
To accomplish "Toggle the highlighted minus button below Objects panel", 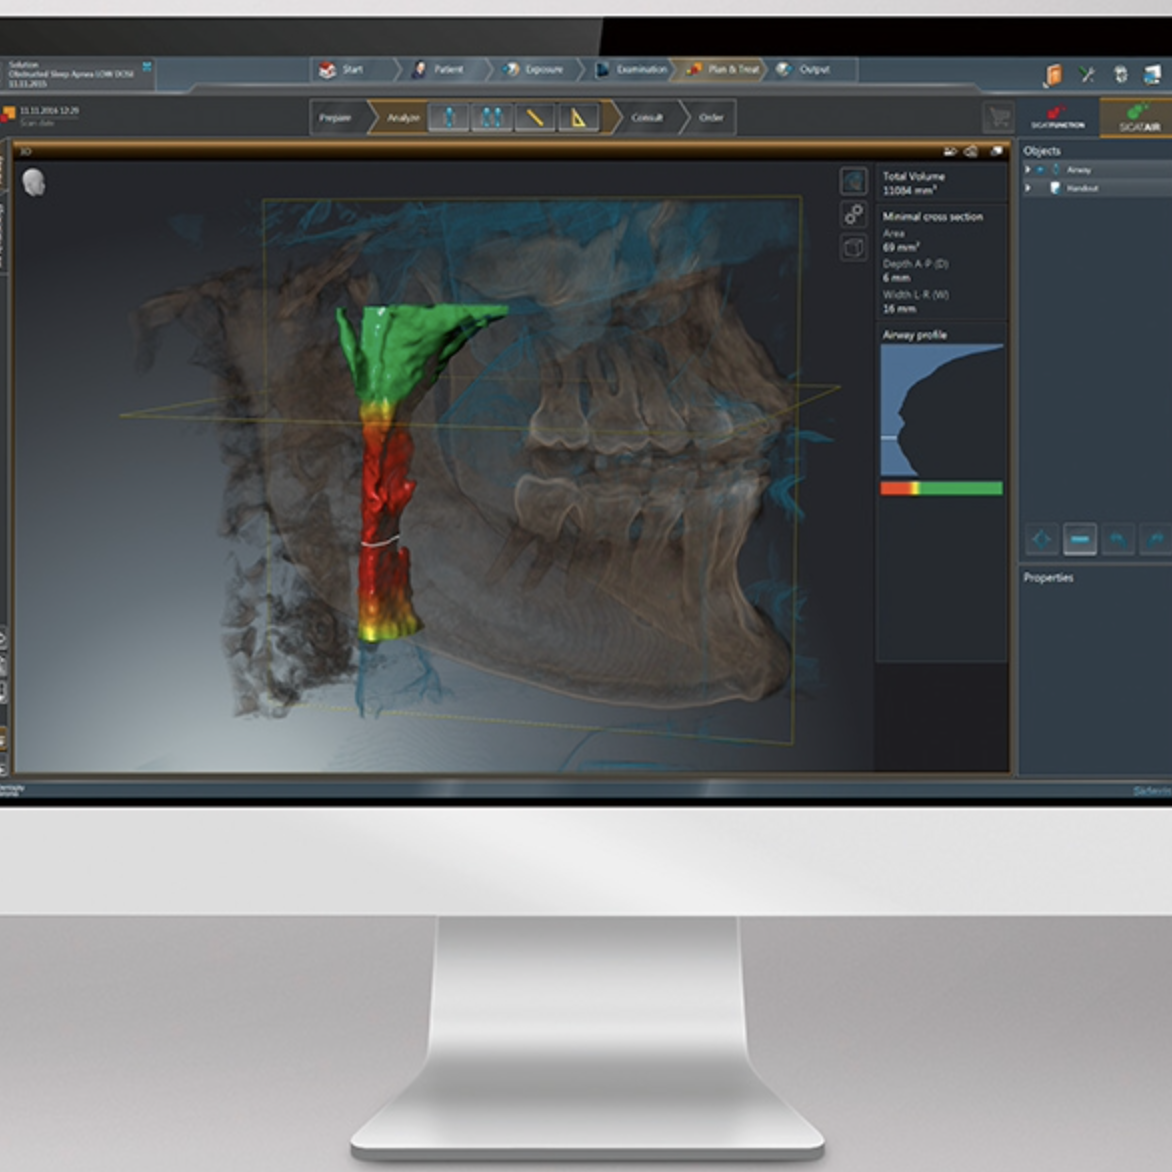I will (x=1079, y=540).
